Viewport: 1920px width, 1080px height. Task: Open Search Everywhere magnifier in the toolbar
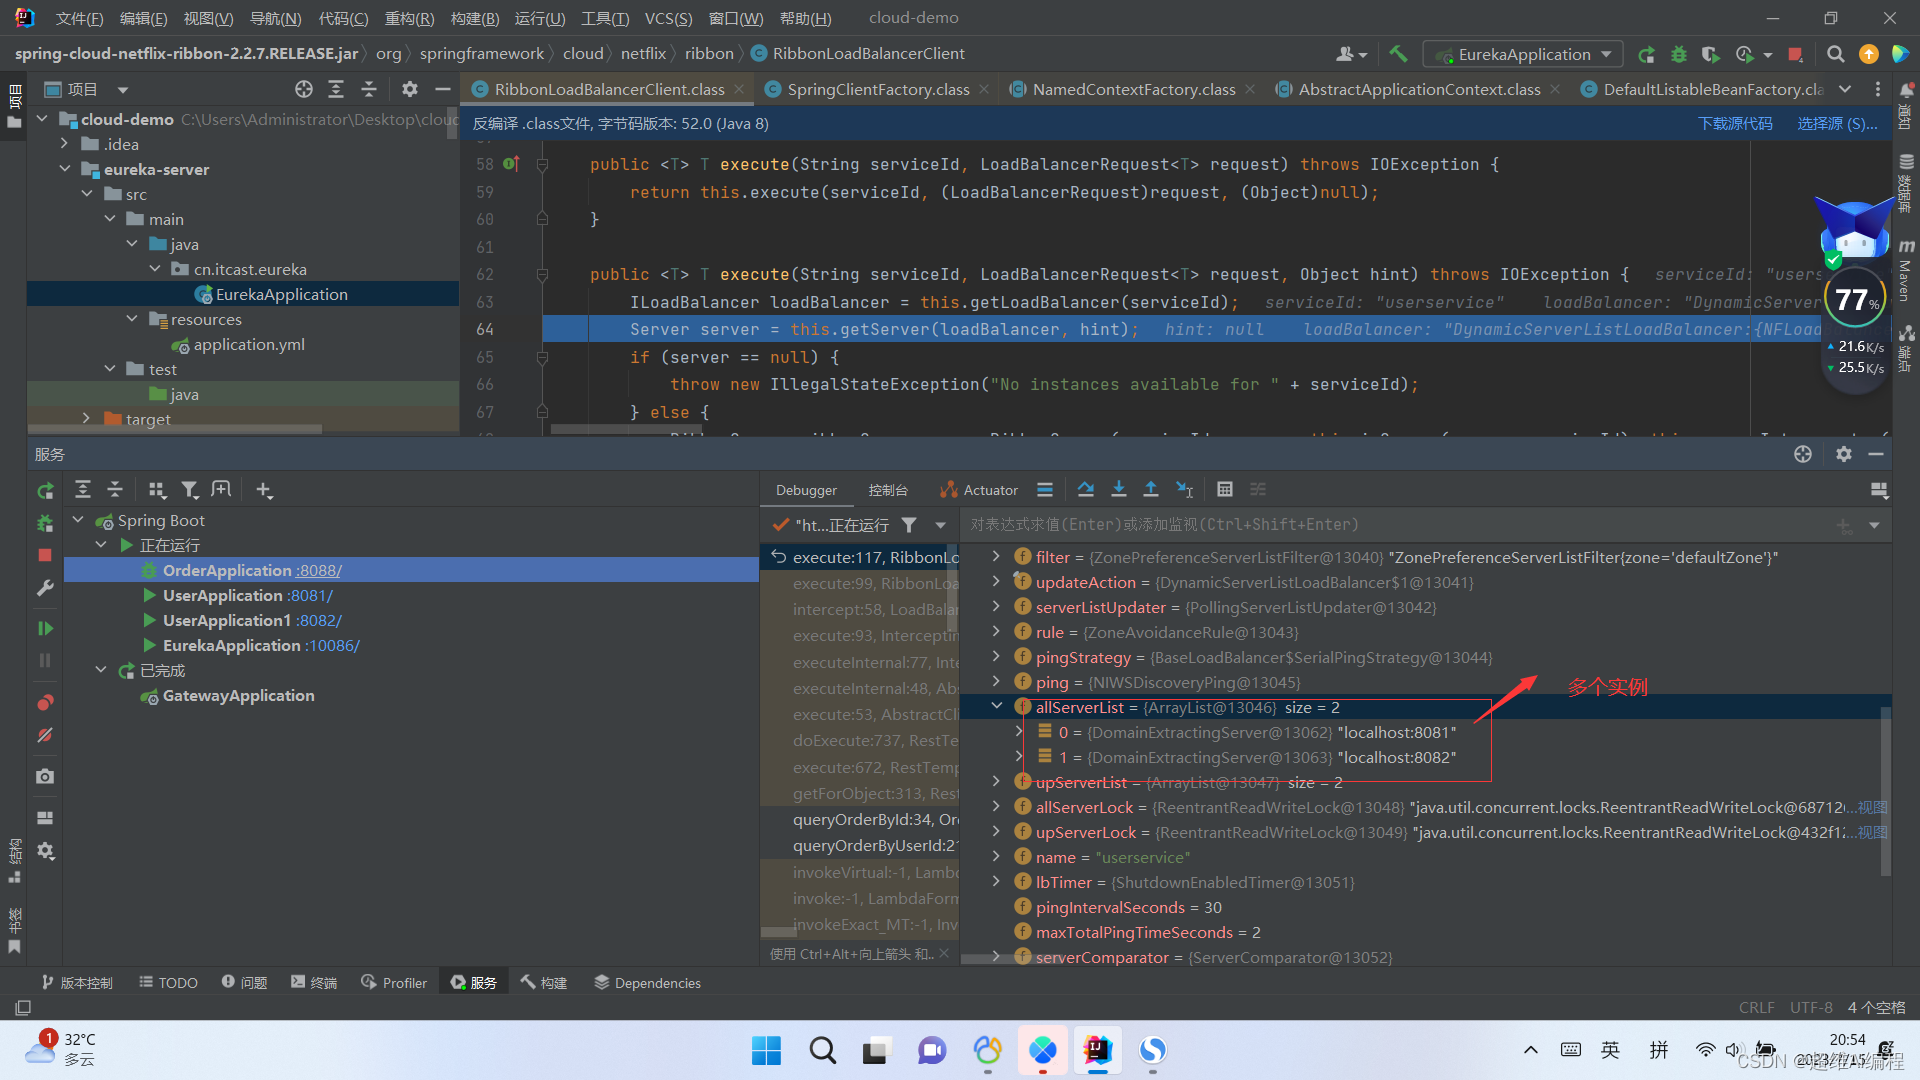tap(1835, 54)
